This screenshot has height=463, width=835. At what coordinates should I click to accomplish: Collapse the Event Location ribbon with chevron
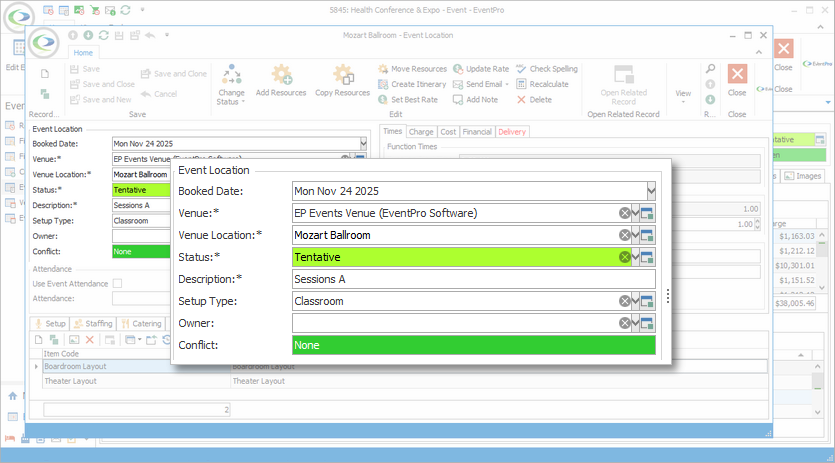759,52
